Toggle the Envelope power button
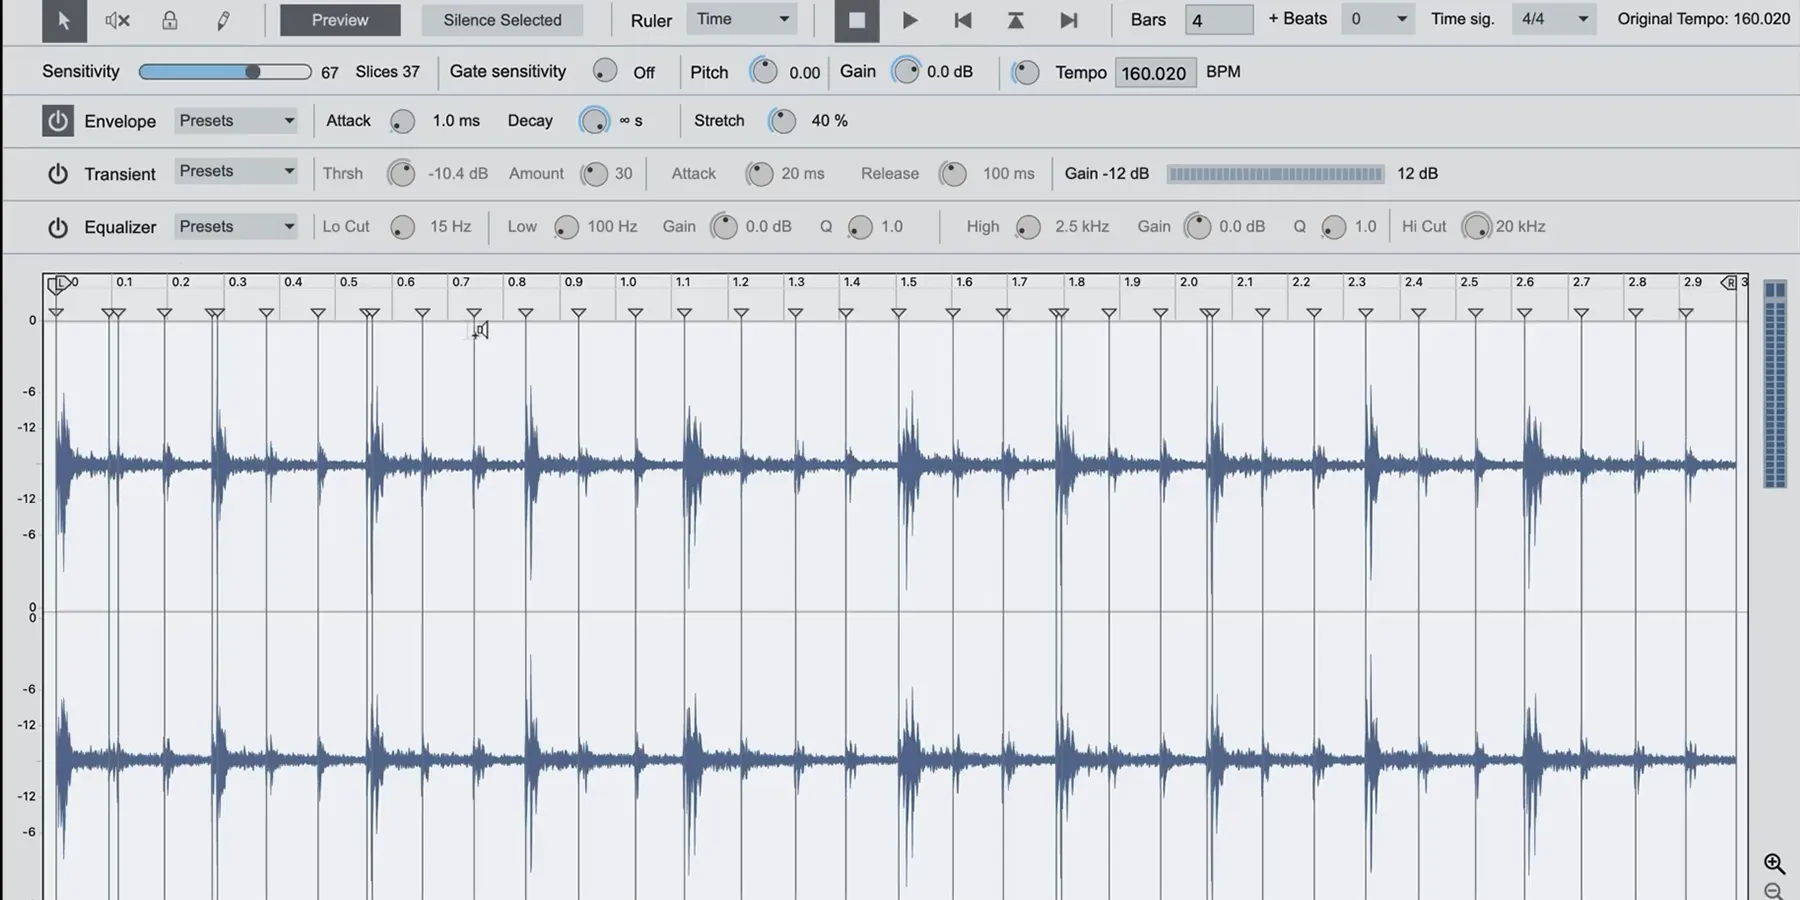 pyautogui.click(x=58, y=121)
